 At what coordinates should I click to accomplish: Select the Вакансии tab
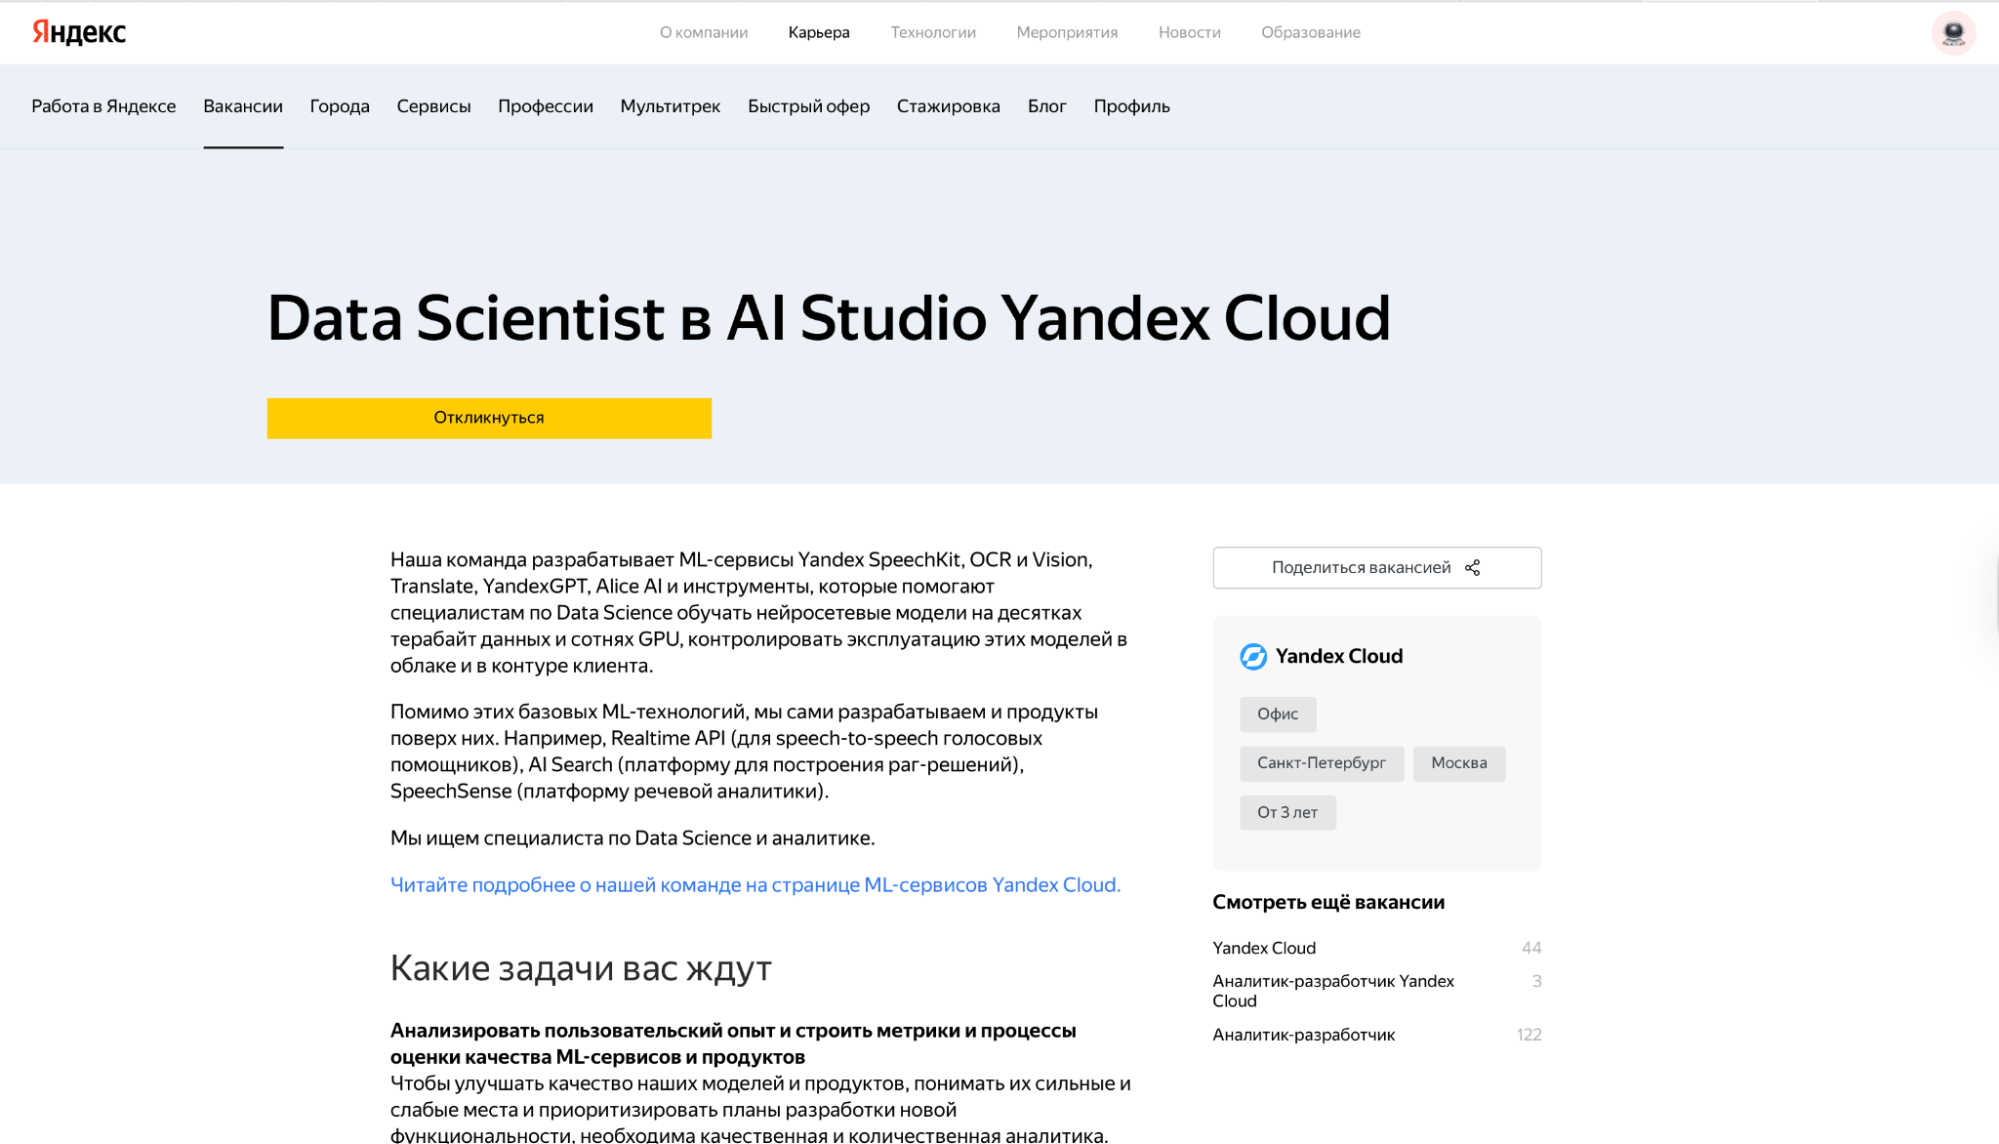tap(243, 106)
